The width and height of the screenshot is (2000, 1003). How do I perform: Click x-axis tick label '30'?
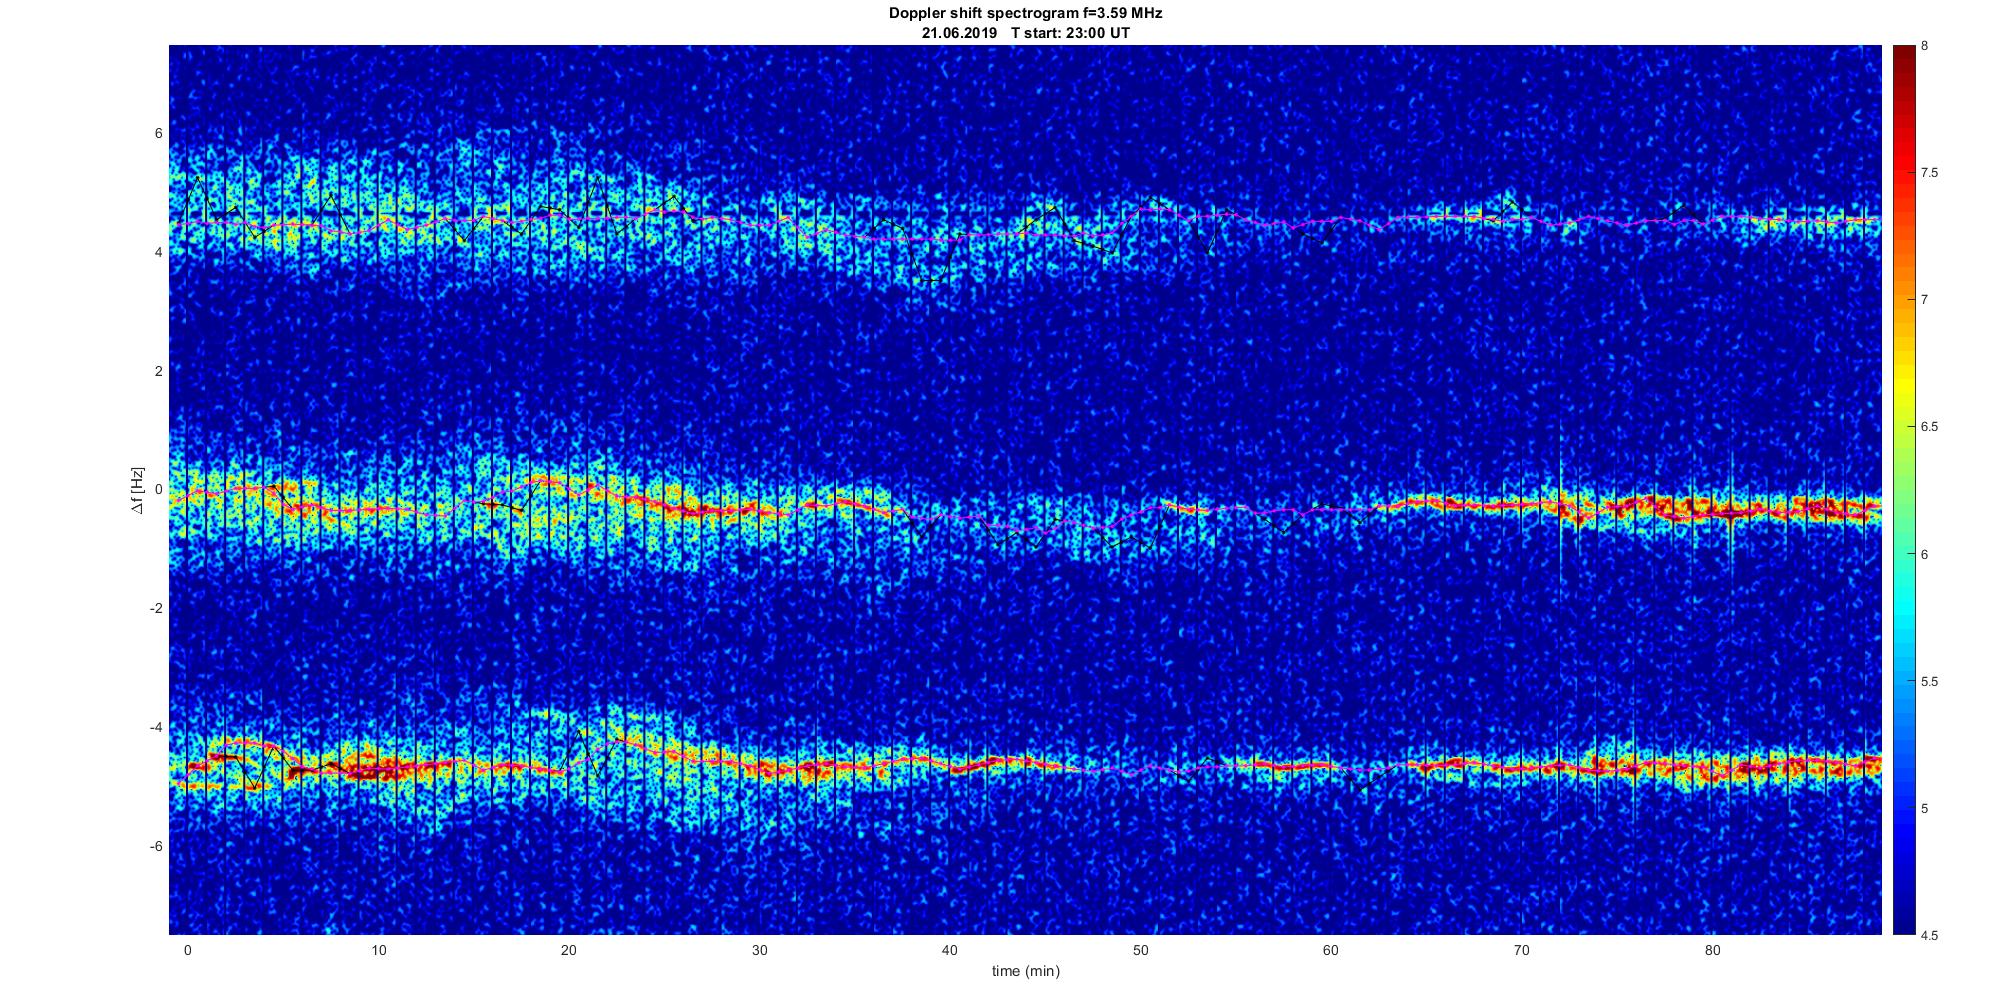point(759,950)
